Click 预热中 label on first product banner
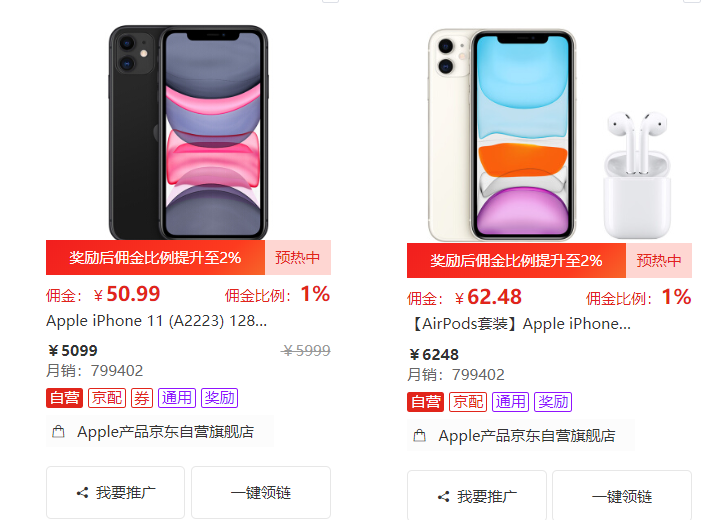Image resolution: width=728 pixels, height=520 pixels. pyautogui.click(x=298, y=257)
